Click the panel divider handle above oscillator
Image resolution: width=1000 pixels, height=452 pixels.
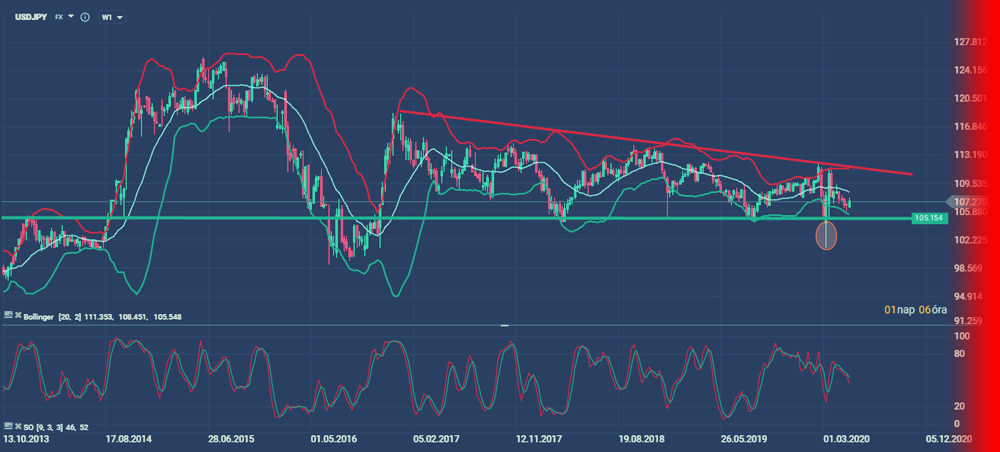tap(505, 325)
